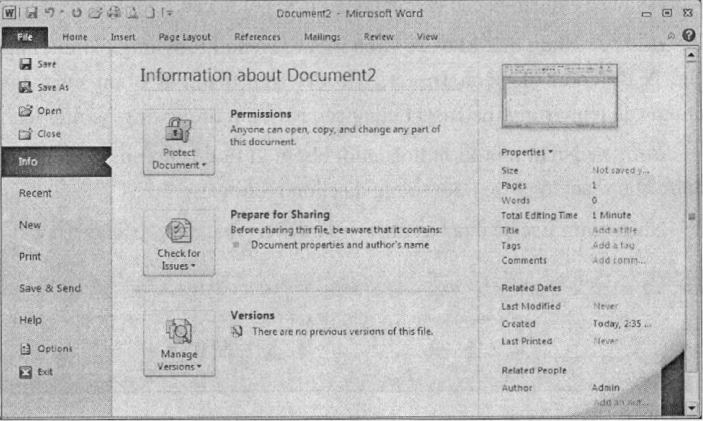Viewport: 703px width, 421px height.
Task: Click the Words value '0'
Action: tap(594, 200)
